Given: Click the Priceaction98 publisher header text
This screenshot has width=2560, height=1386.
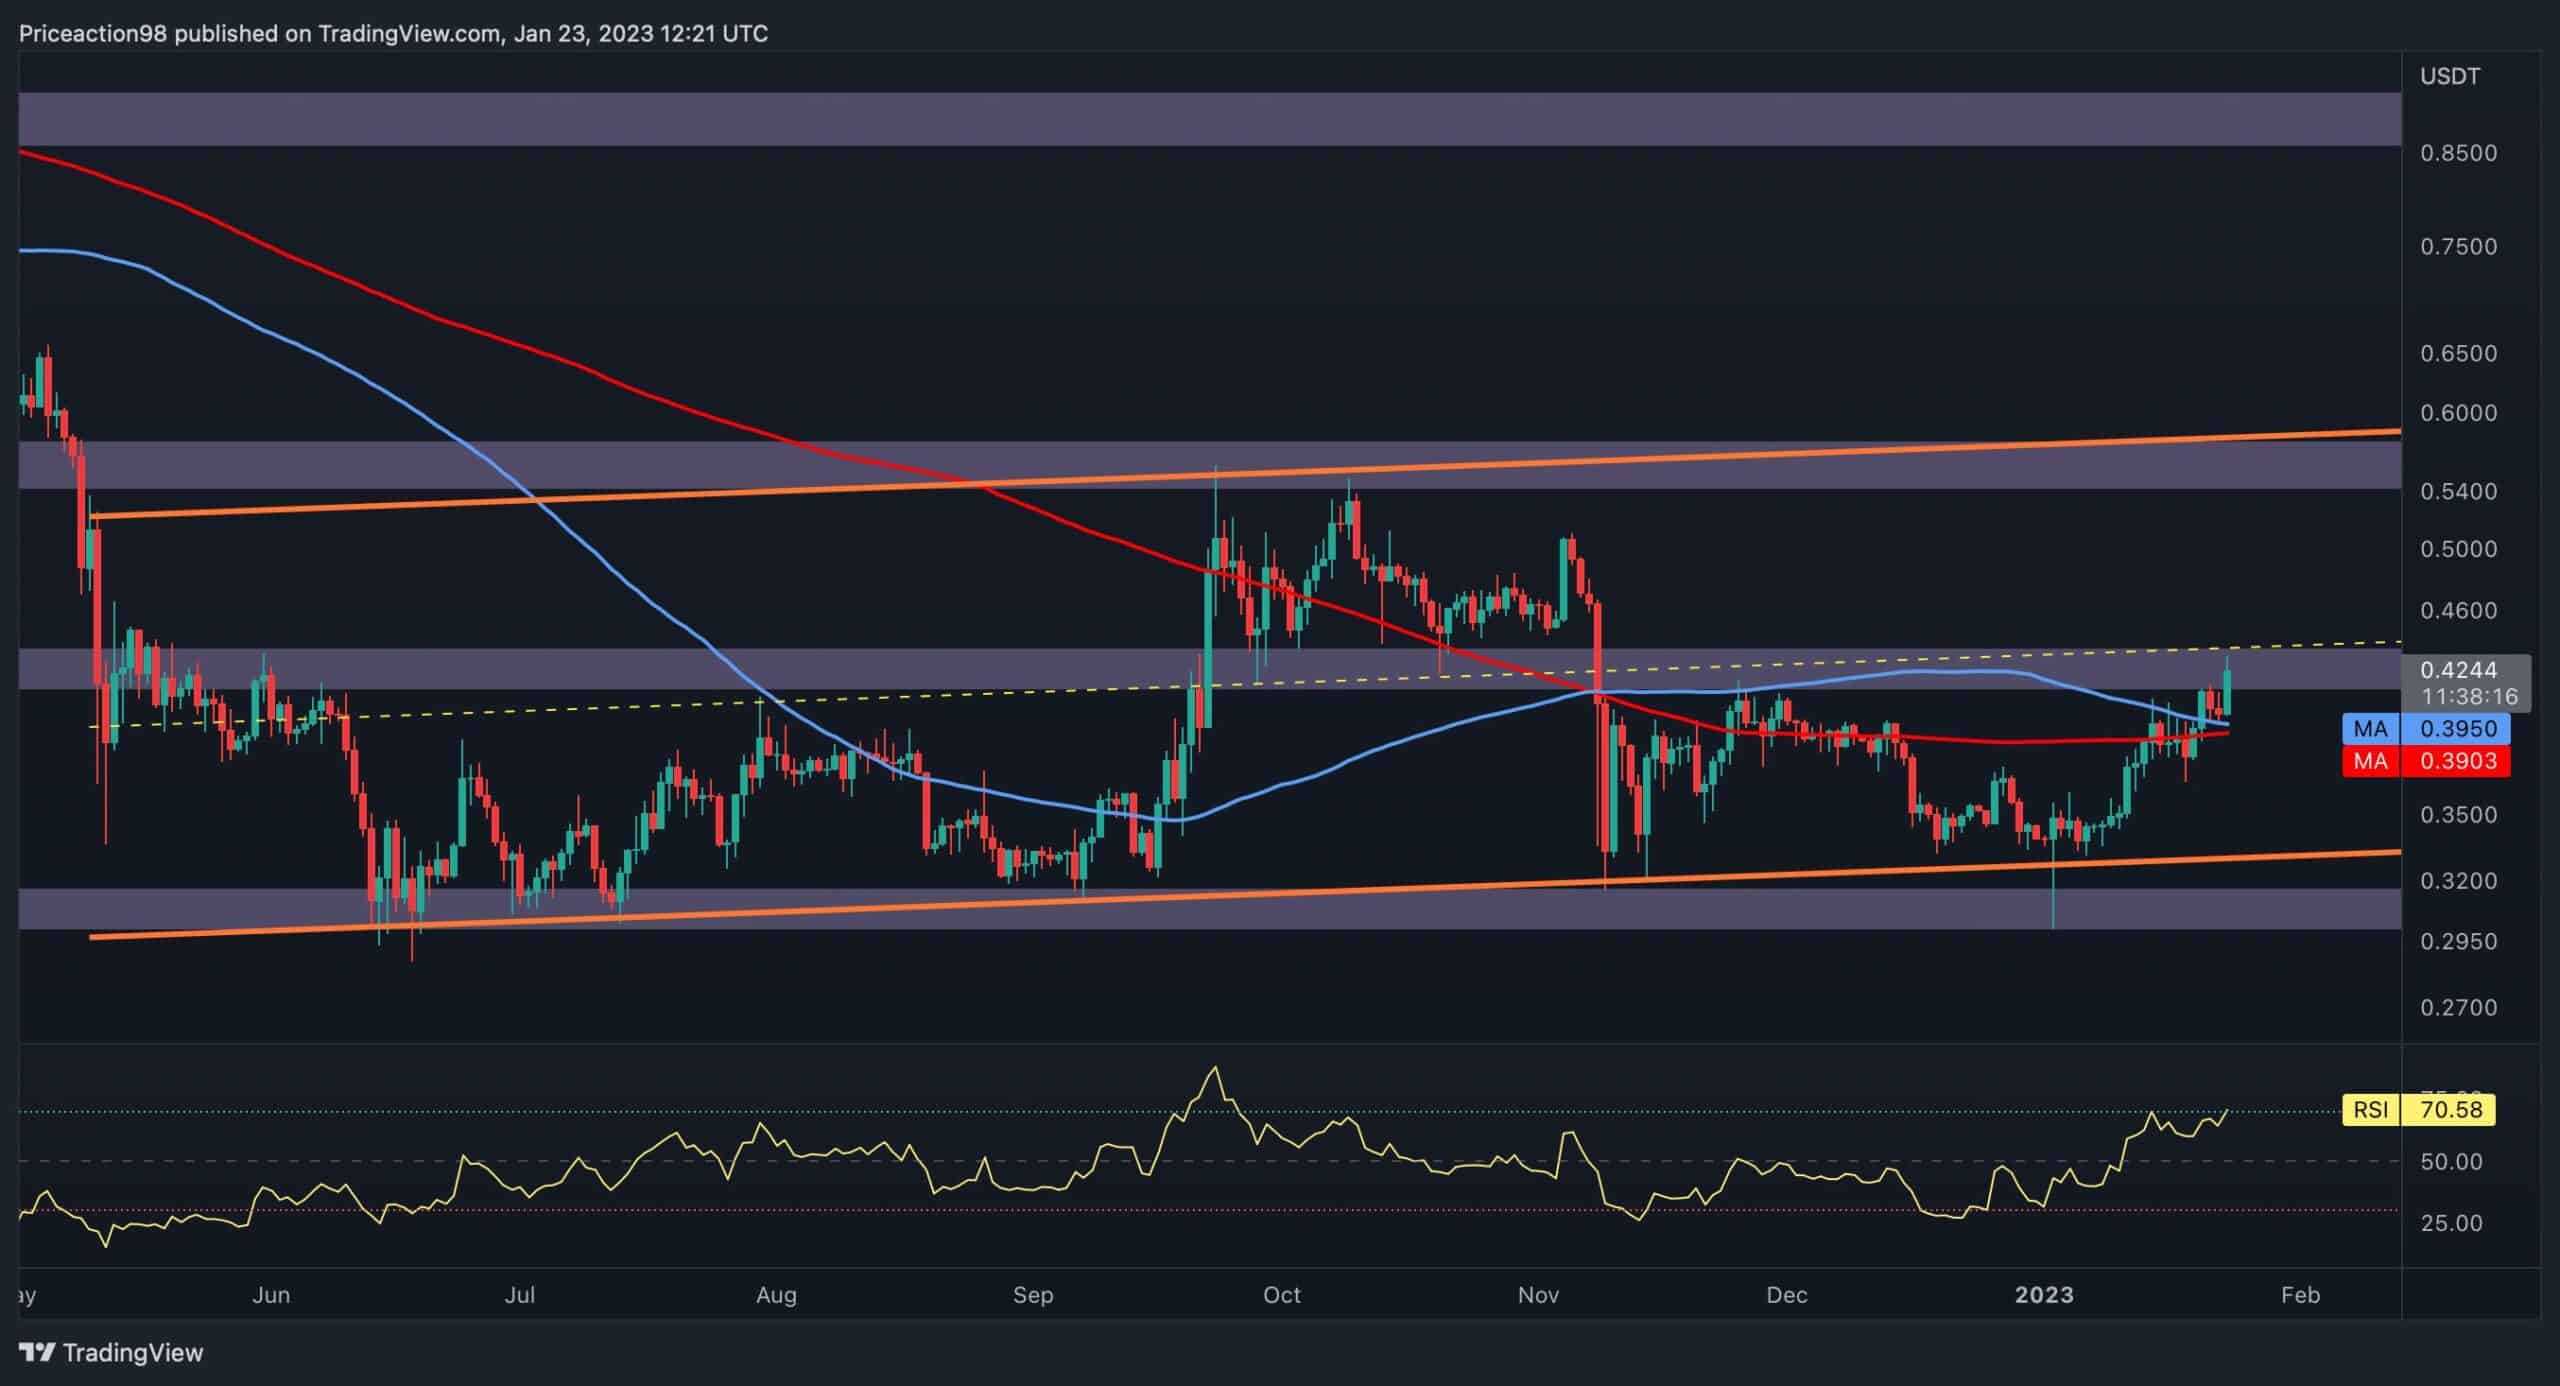Looking at the screenshot, I should tap(393, 34).
